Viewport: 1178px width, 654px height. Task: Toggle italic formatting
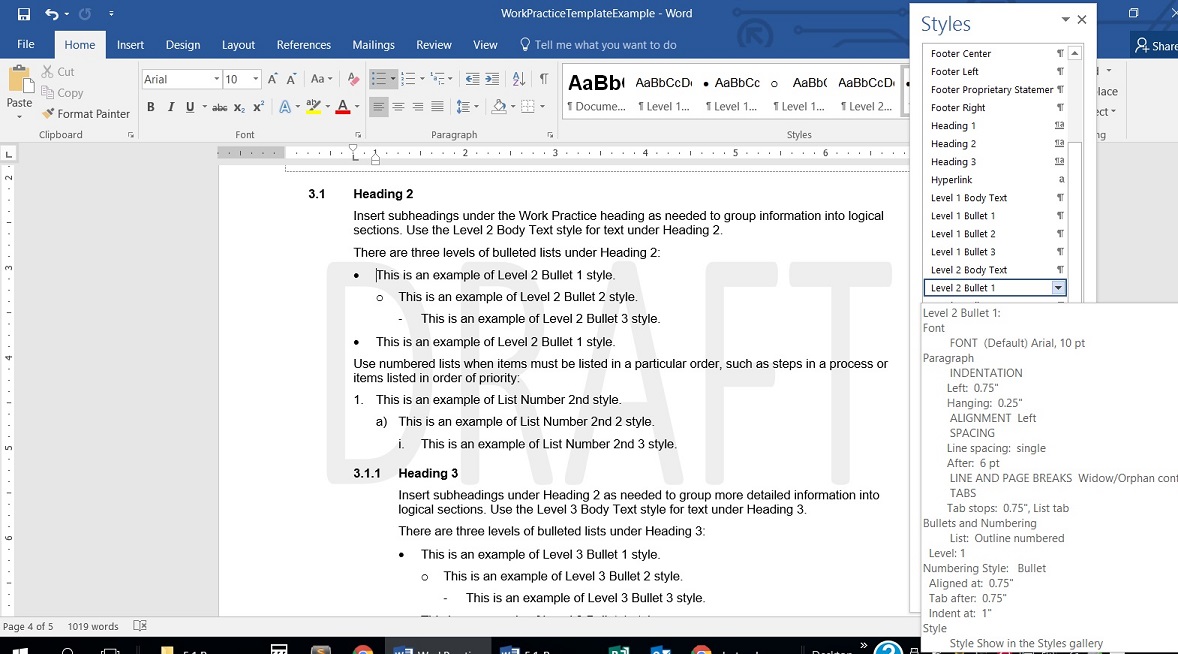pos(171,107)
